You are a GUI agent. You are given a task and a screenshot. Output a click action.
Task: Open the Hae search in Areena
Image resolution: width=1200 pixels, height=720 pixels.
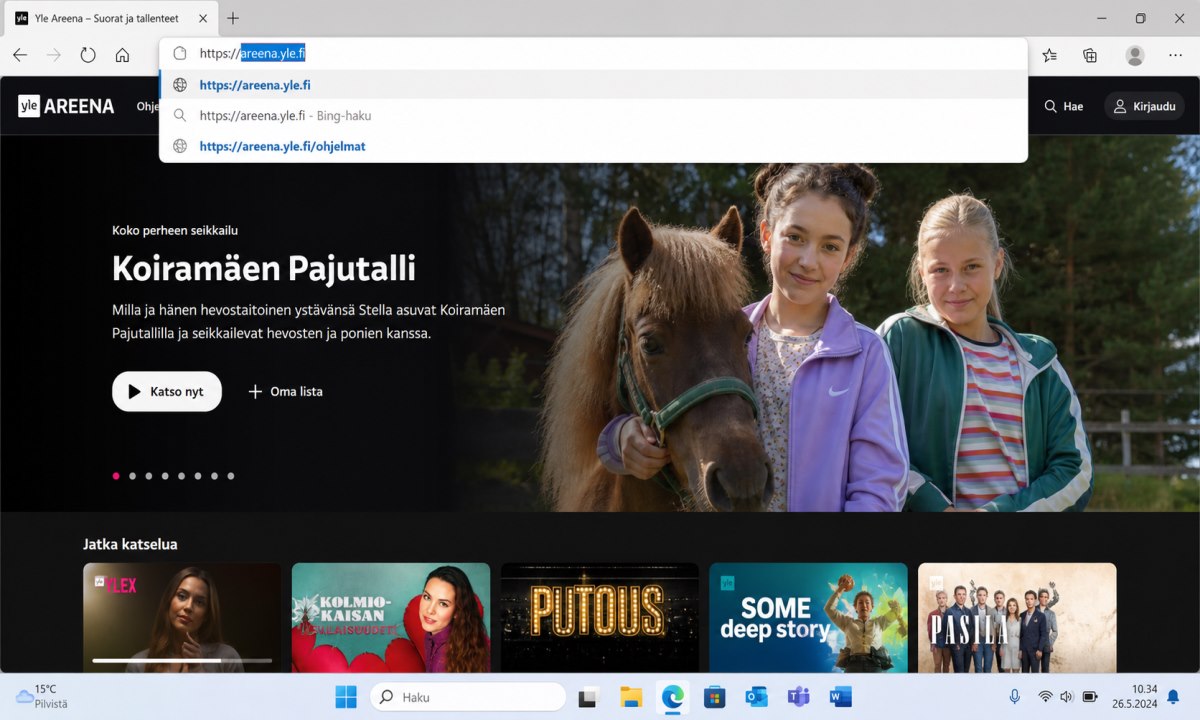1064,106
